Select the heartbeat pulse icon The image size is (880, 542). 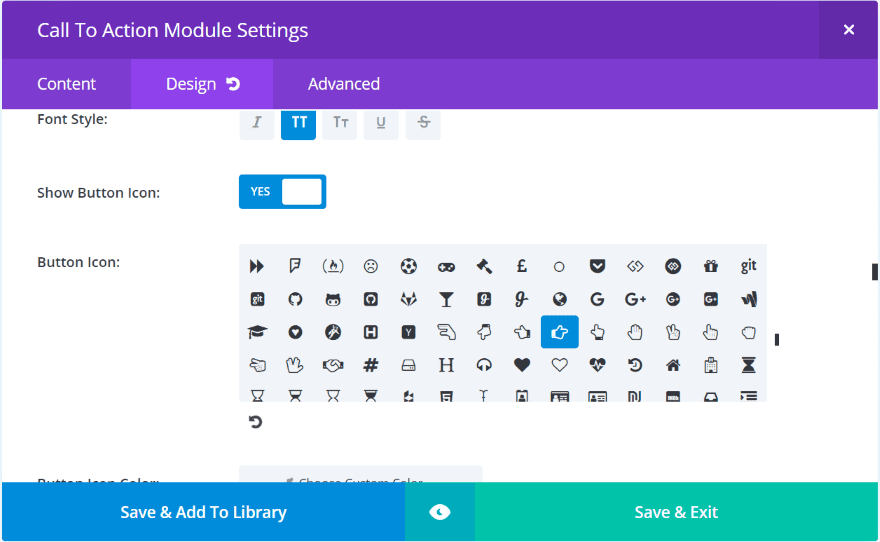point(597,365)
